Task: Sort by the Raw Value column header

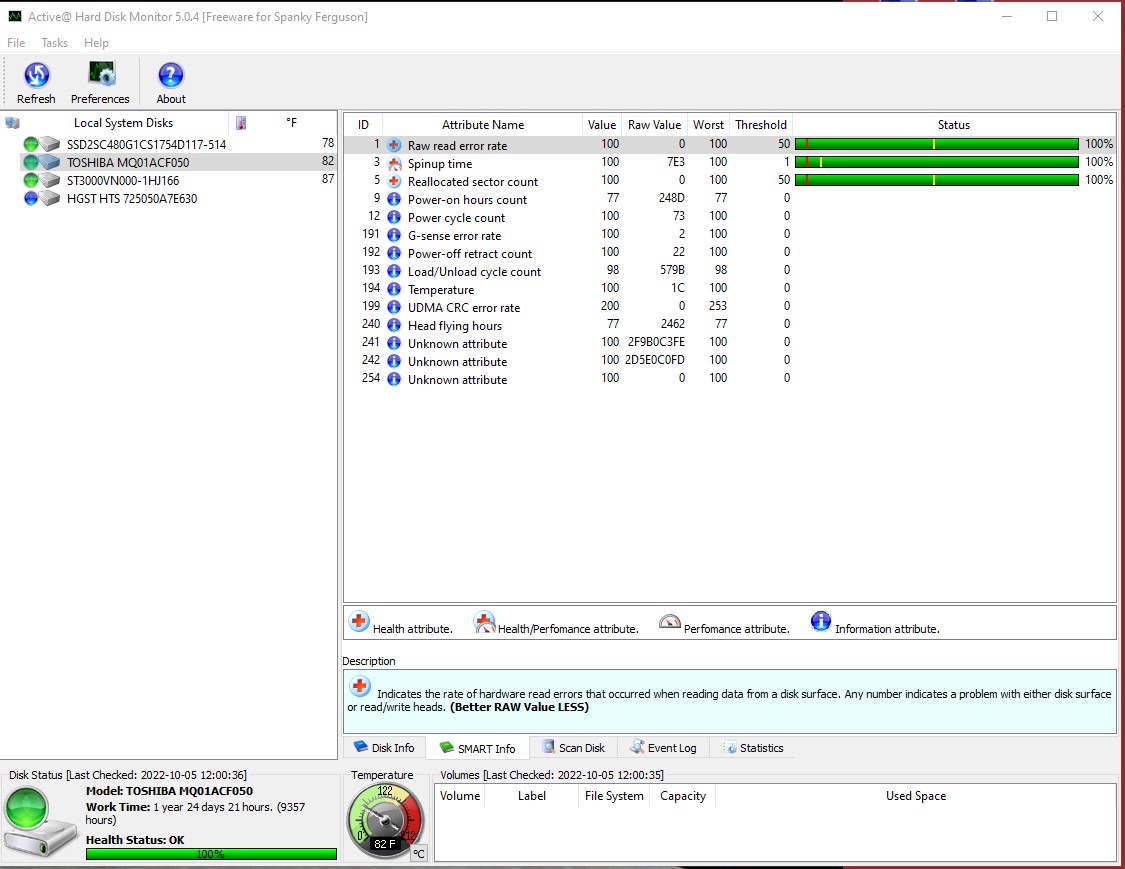Action: [653, 125]
